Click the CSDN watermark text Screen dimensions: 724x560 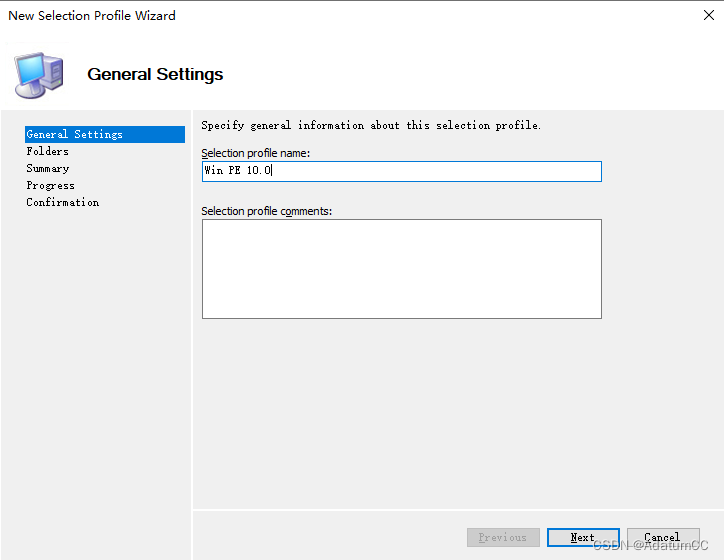pyautogui.click(x=650, y=545)
